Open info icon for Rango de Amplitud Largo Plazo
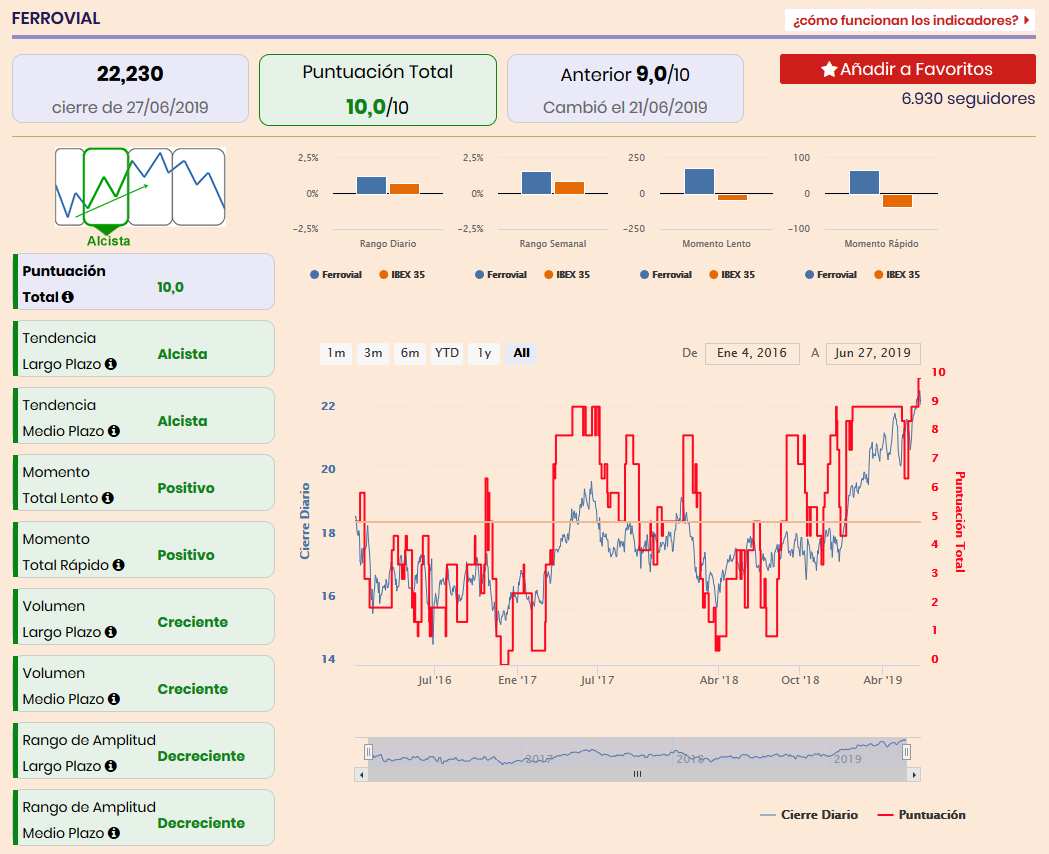The height and width of the screenshot is (854, 1049). (111, 766)
